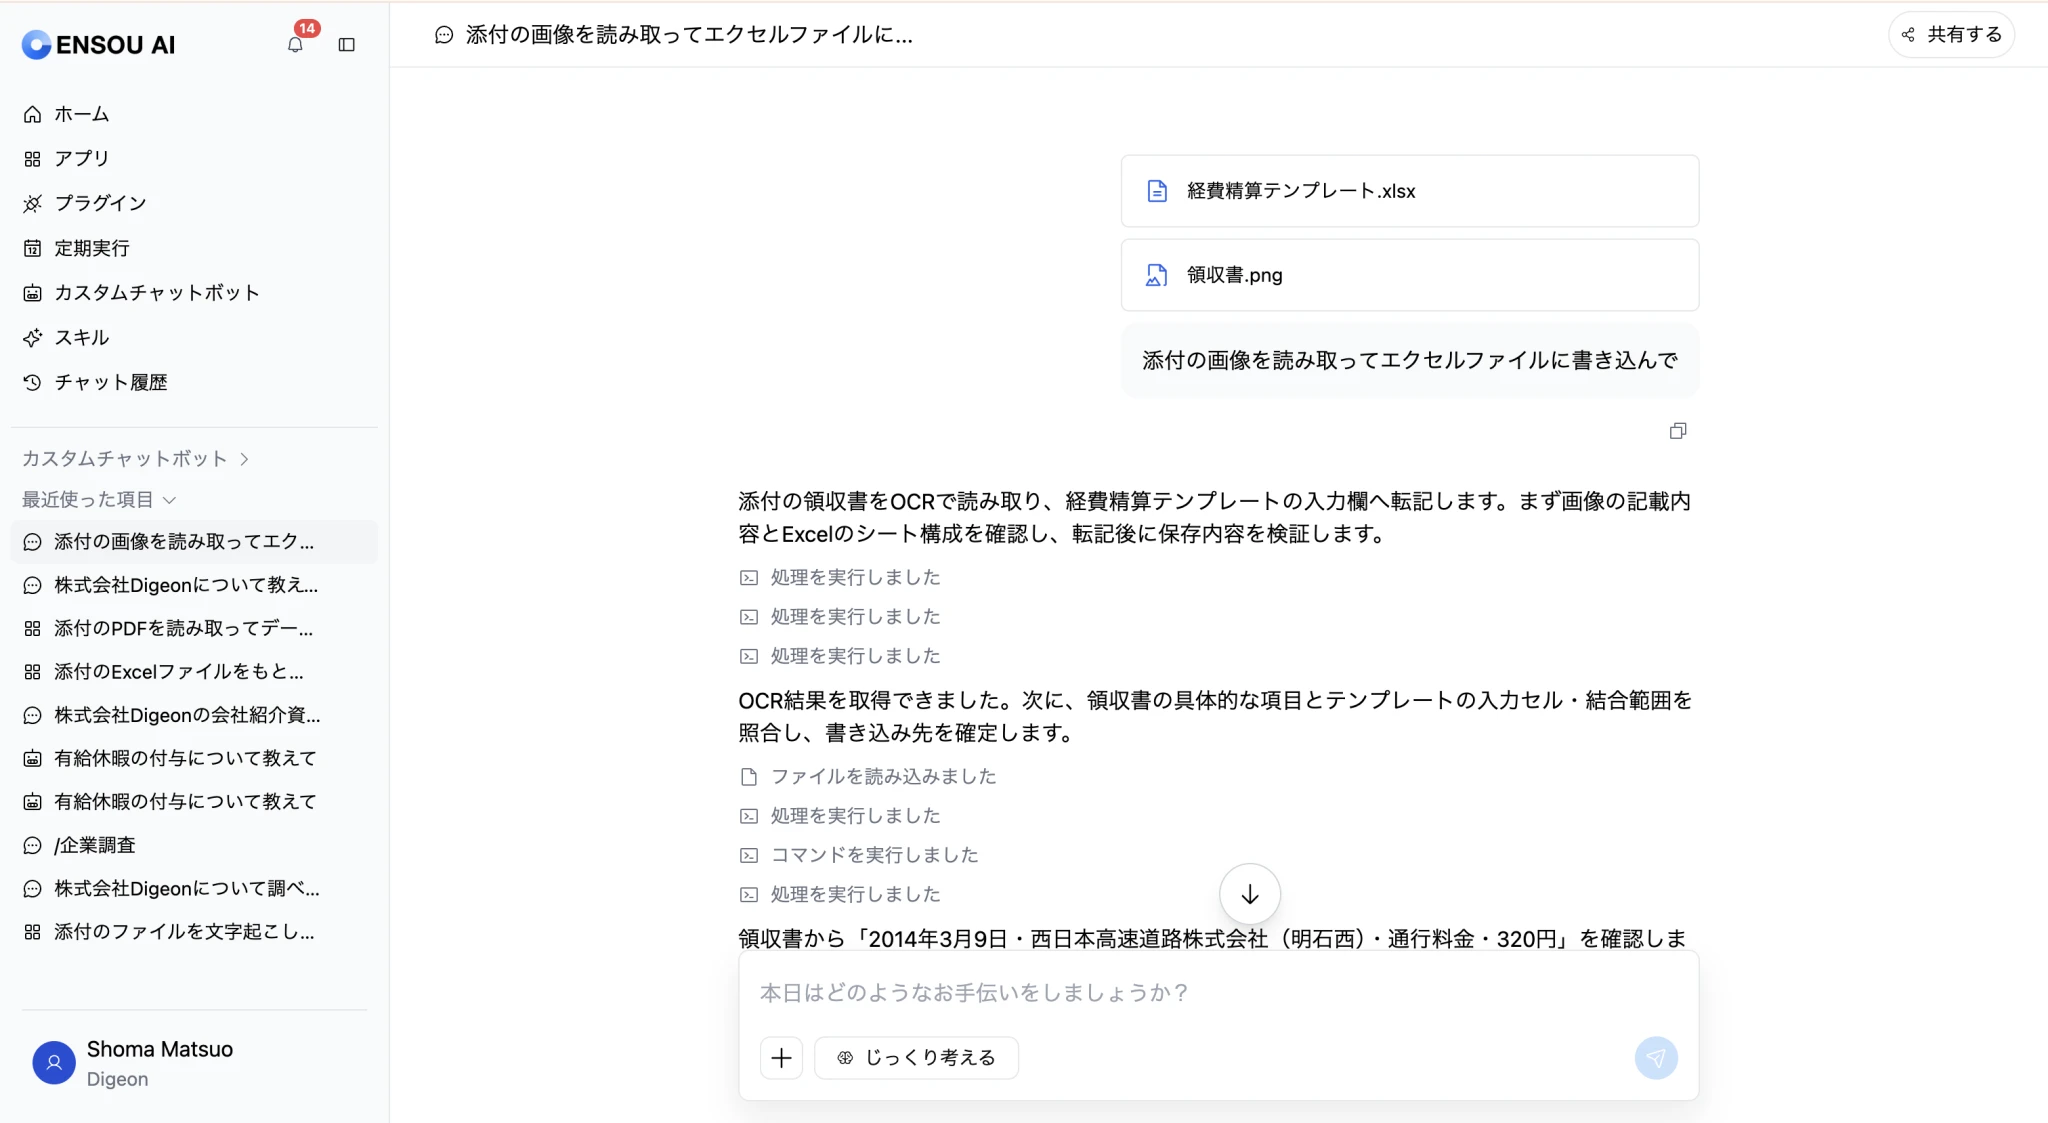
Task: Expand the コマンドを実行しました step
Action: pyautogui.click(x=859, y=855)
